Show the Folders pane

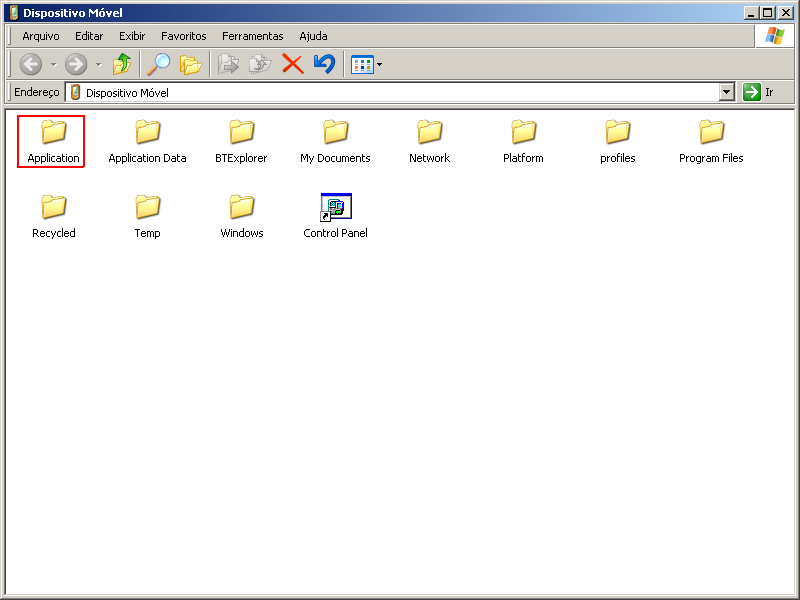190,64
